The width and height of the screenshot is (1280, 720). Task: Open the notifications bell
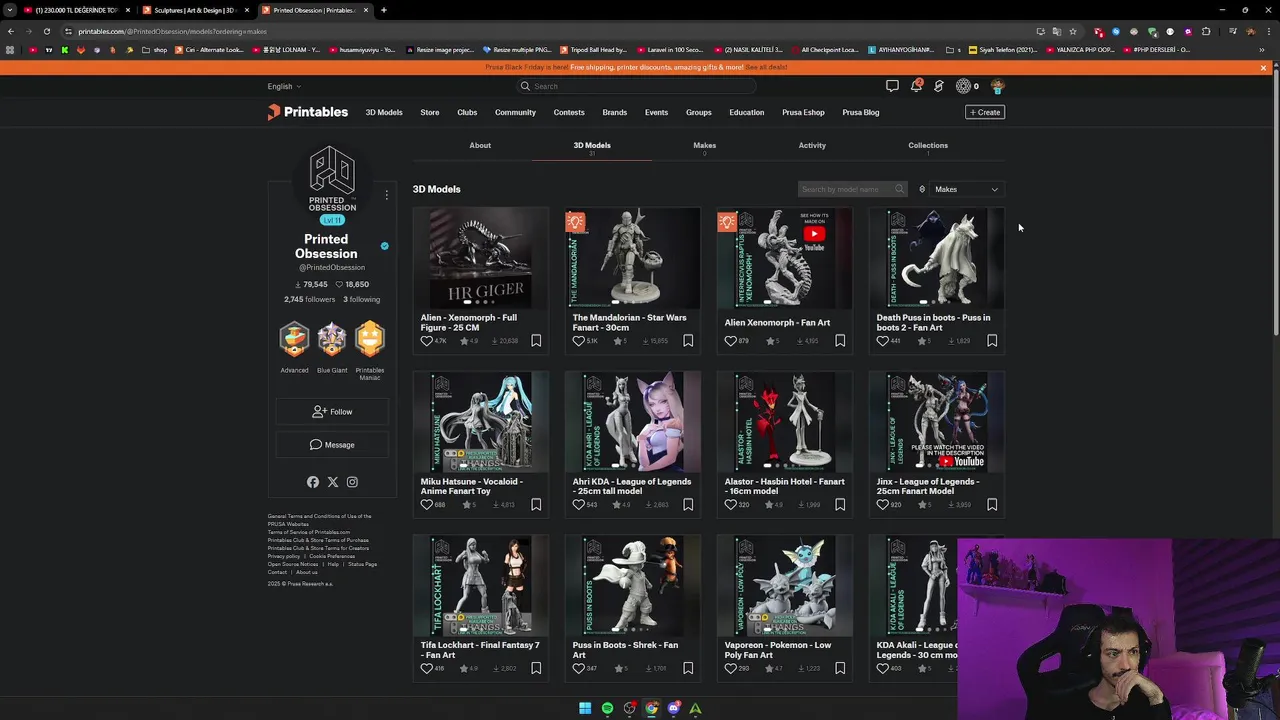click(x=916, y=86)
